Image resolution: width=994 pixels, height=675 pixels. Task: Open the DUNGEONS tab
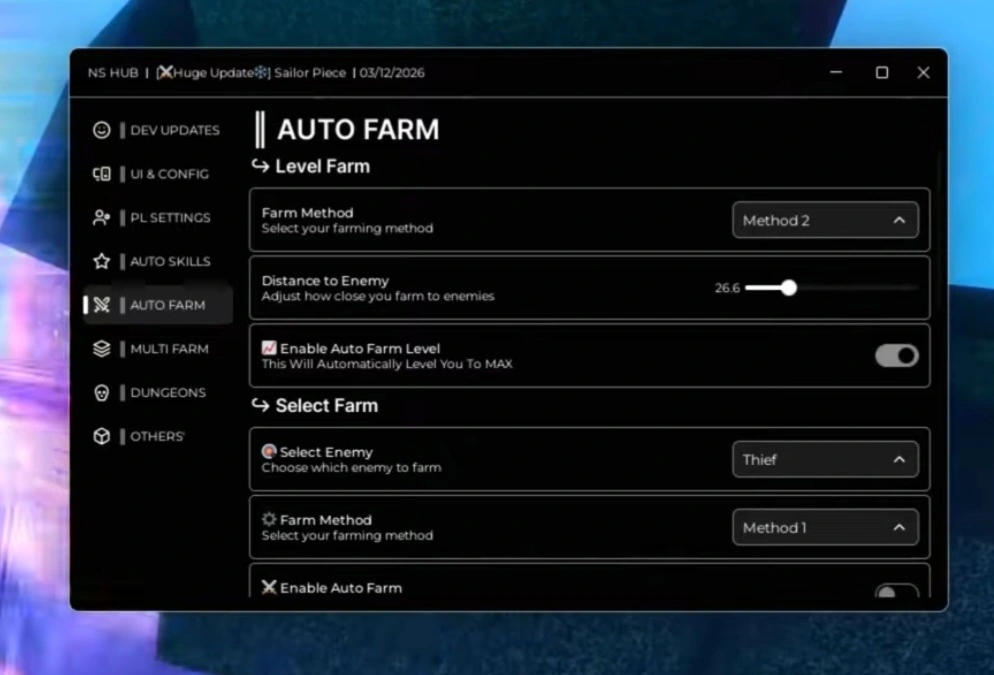point(158,393)
